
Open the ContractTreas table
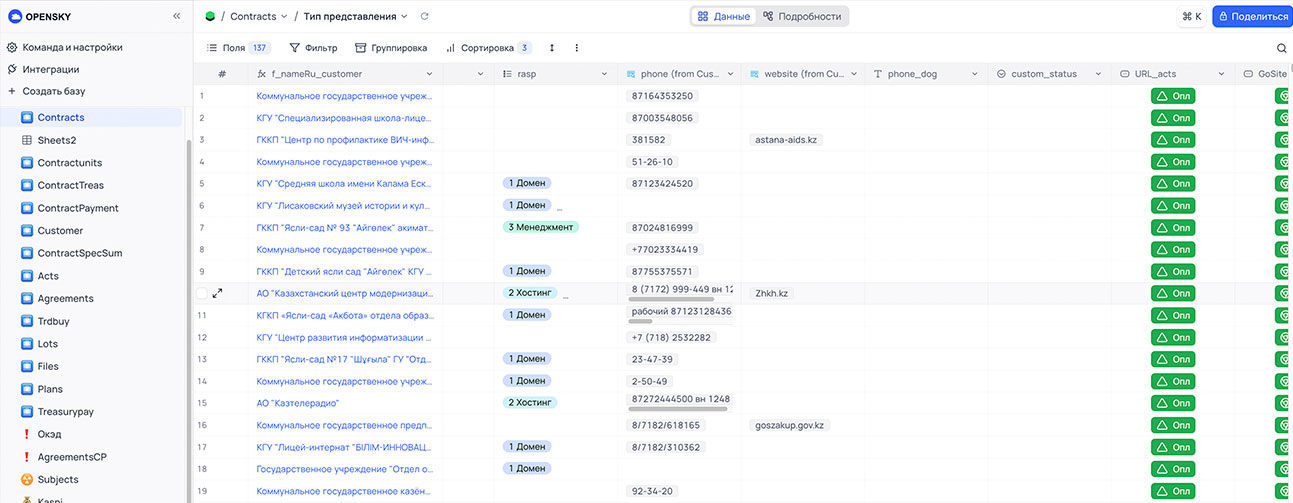tap(70, 185)
